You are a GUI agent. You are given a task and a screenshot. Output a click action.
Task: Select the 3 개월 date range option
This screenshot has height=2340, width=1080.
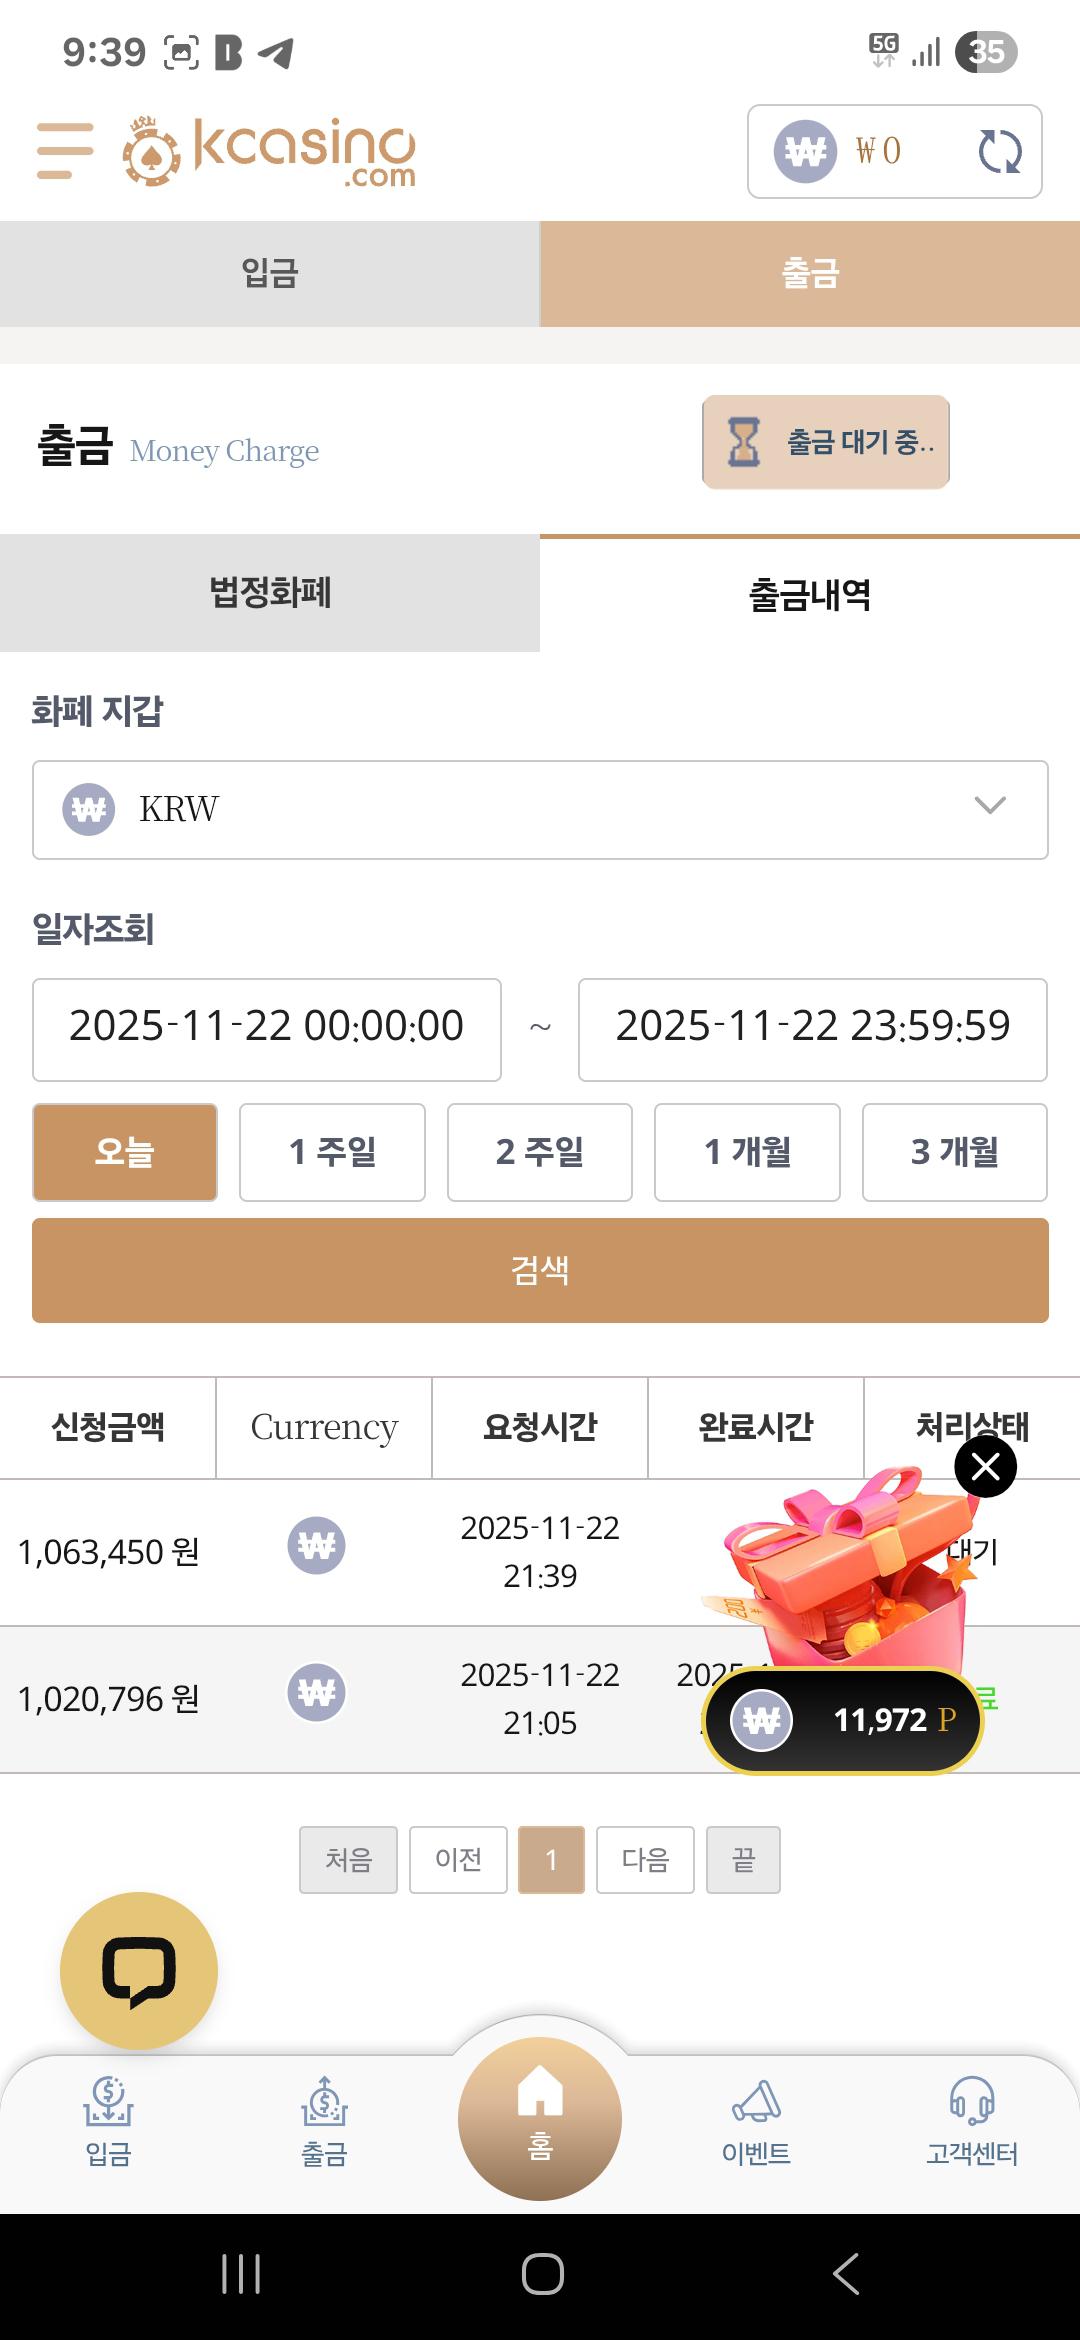(x=954, y=1152)
